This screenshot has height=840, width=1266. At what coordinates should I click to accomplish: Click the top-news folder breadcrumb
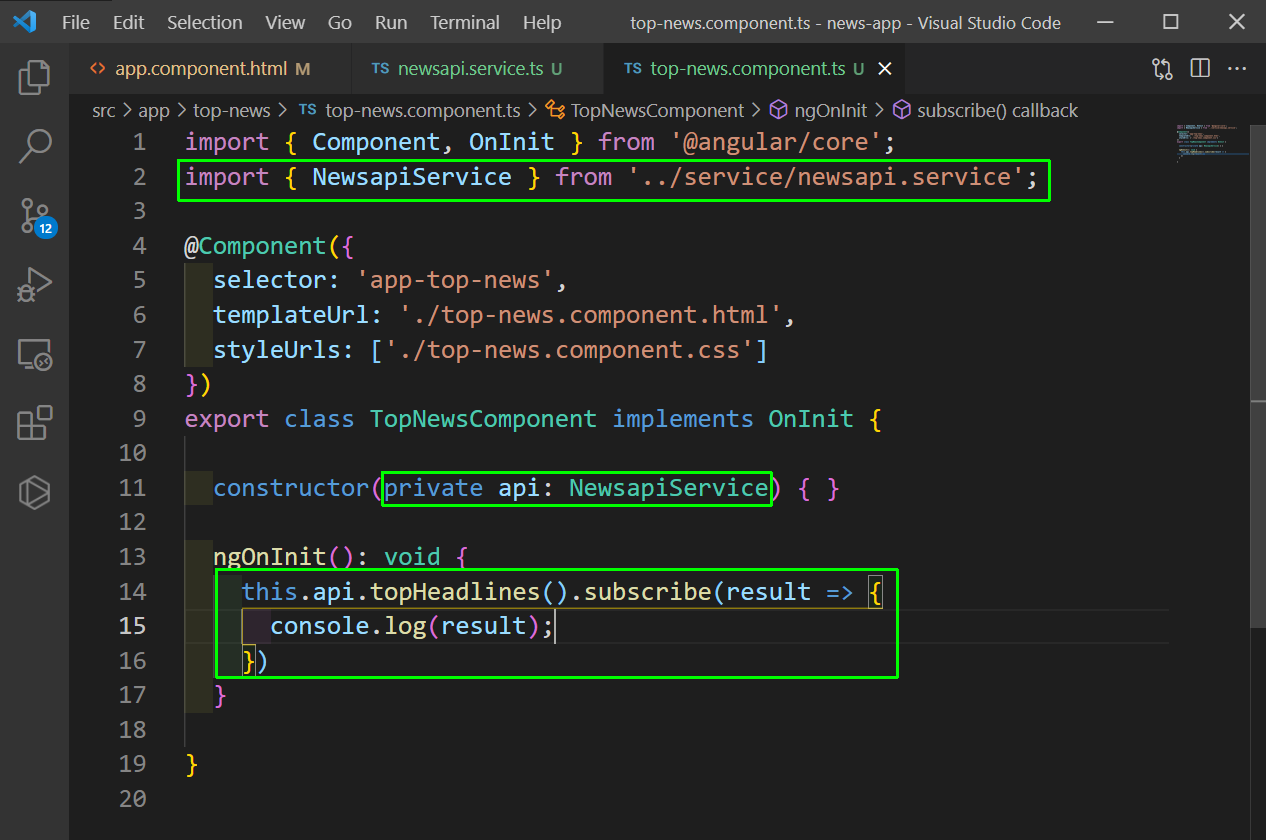pyautogui.click(x=230, y=110)
